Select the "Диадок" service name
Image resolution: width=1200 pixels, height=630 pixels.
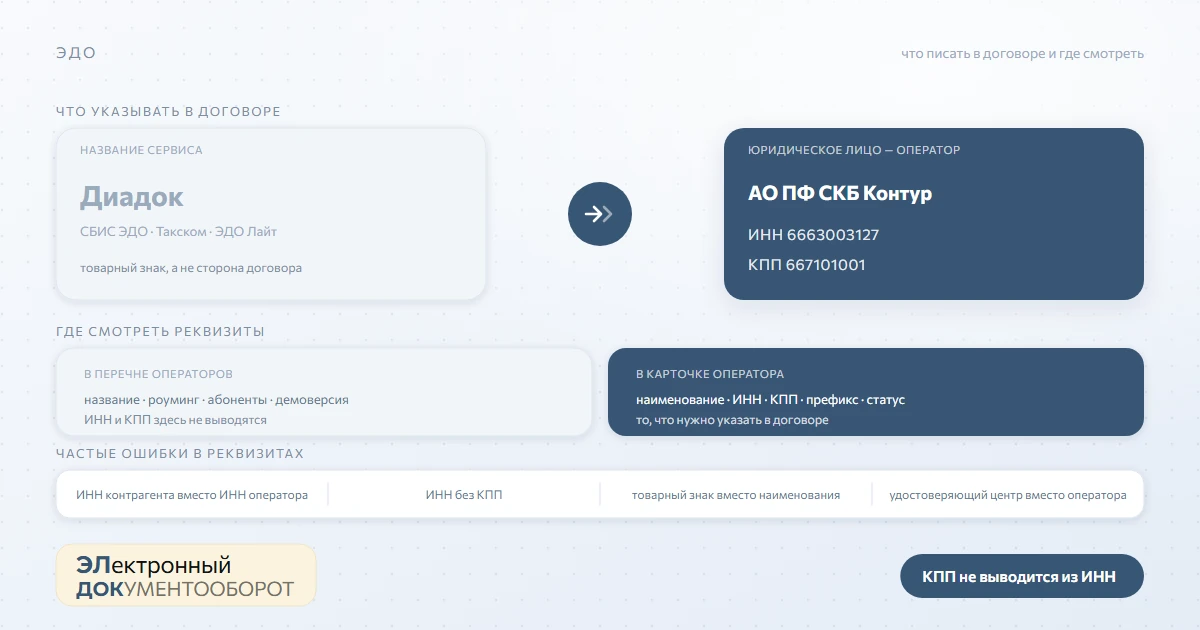132,196
